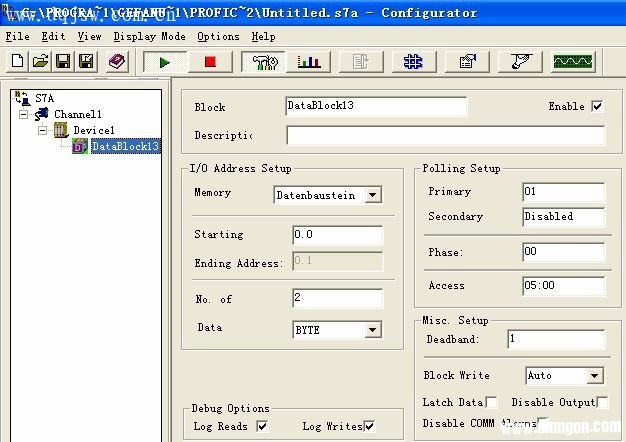
Task: Open the bar-chart statistics toolbar icon
Action: click(309, 62)
